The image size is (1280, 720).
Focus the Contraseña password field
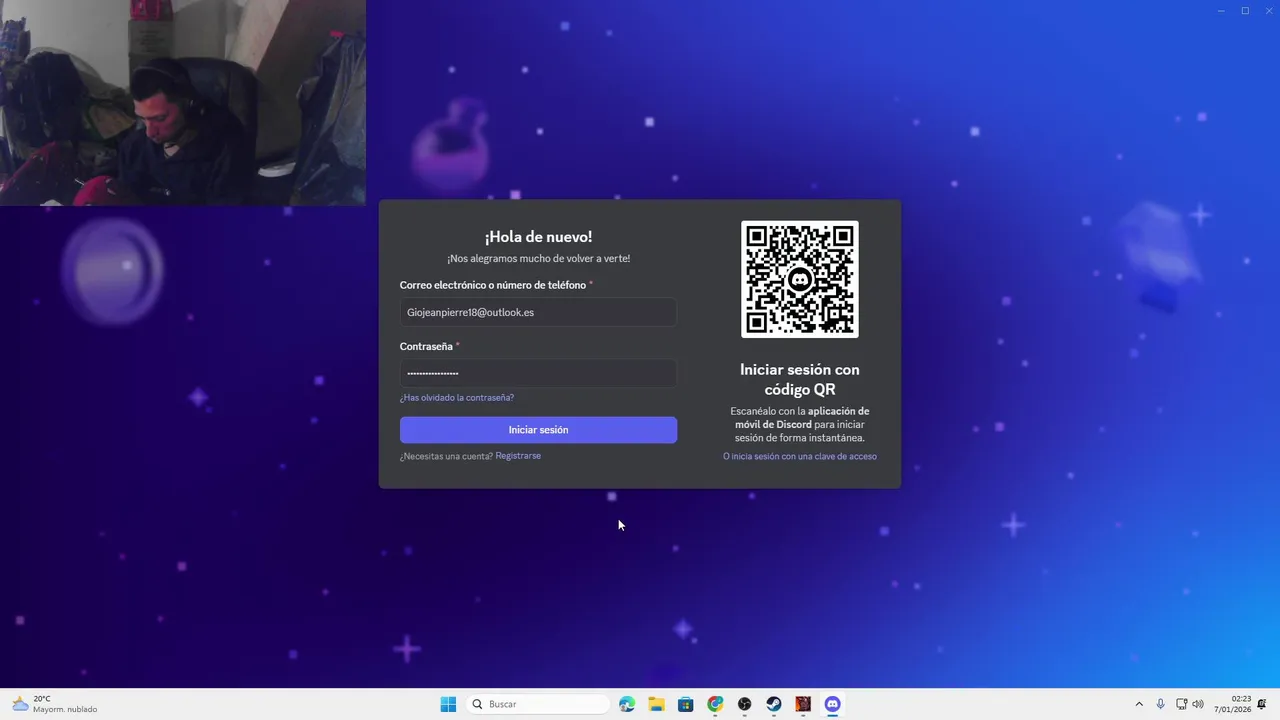538,373
